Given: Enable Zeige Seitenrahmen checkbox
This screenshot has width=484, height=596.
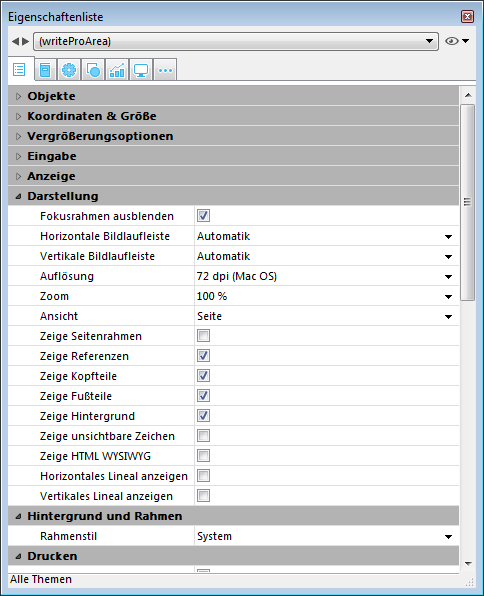Looking at the screenshot, I should [x=203, y=336].
